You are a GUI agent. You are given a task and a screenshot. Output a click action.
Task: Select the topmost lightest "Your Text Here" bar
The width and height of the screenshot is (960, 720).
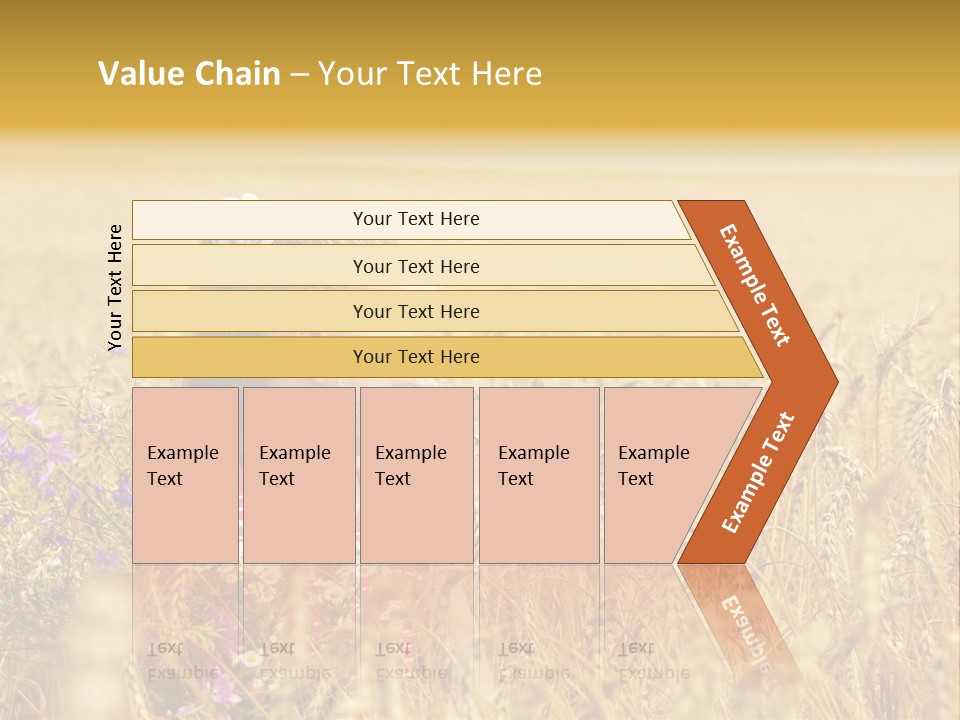[416, 219]
